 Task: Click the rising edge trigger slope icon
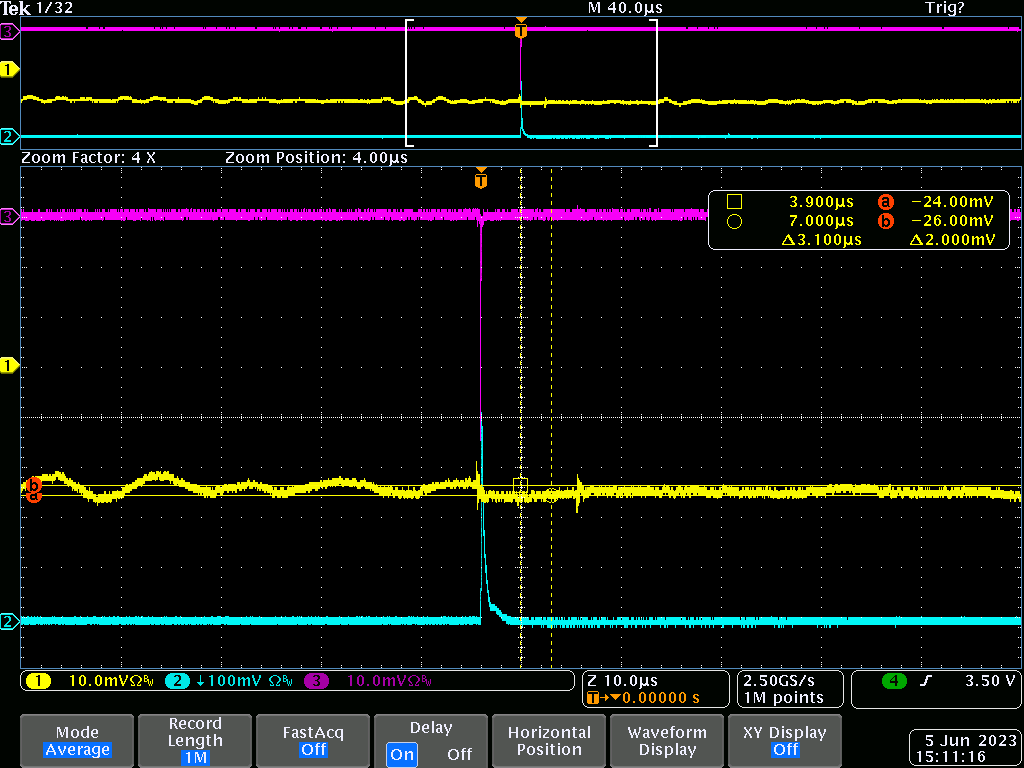[925, 681]
